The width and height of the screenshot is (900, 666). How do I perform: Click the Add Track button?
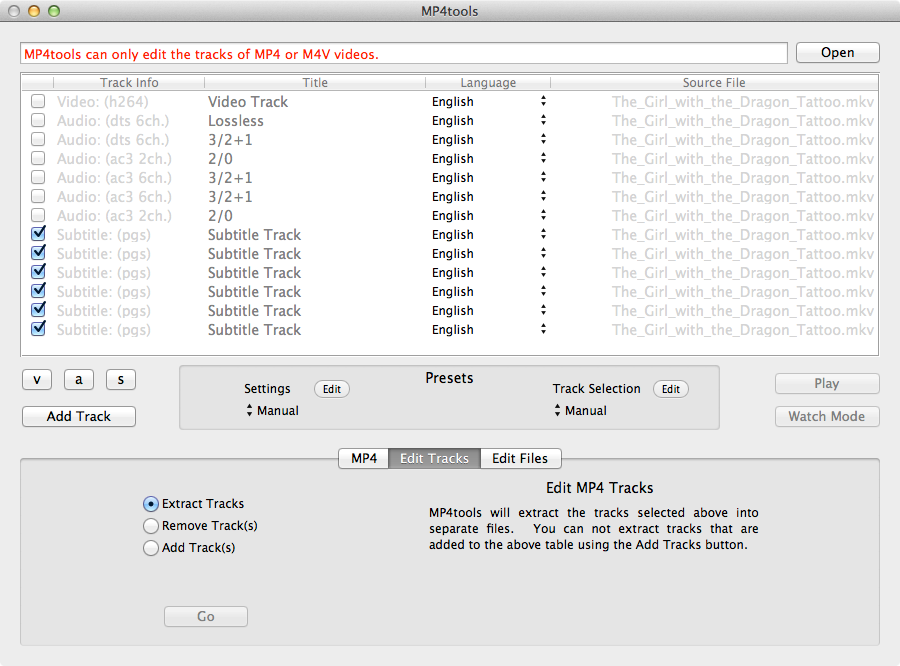(79, 416)
